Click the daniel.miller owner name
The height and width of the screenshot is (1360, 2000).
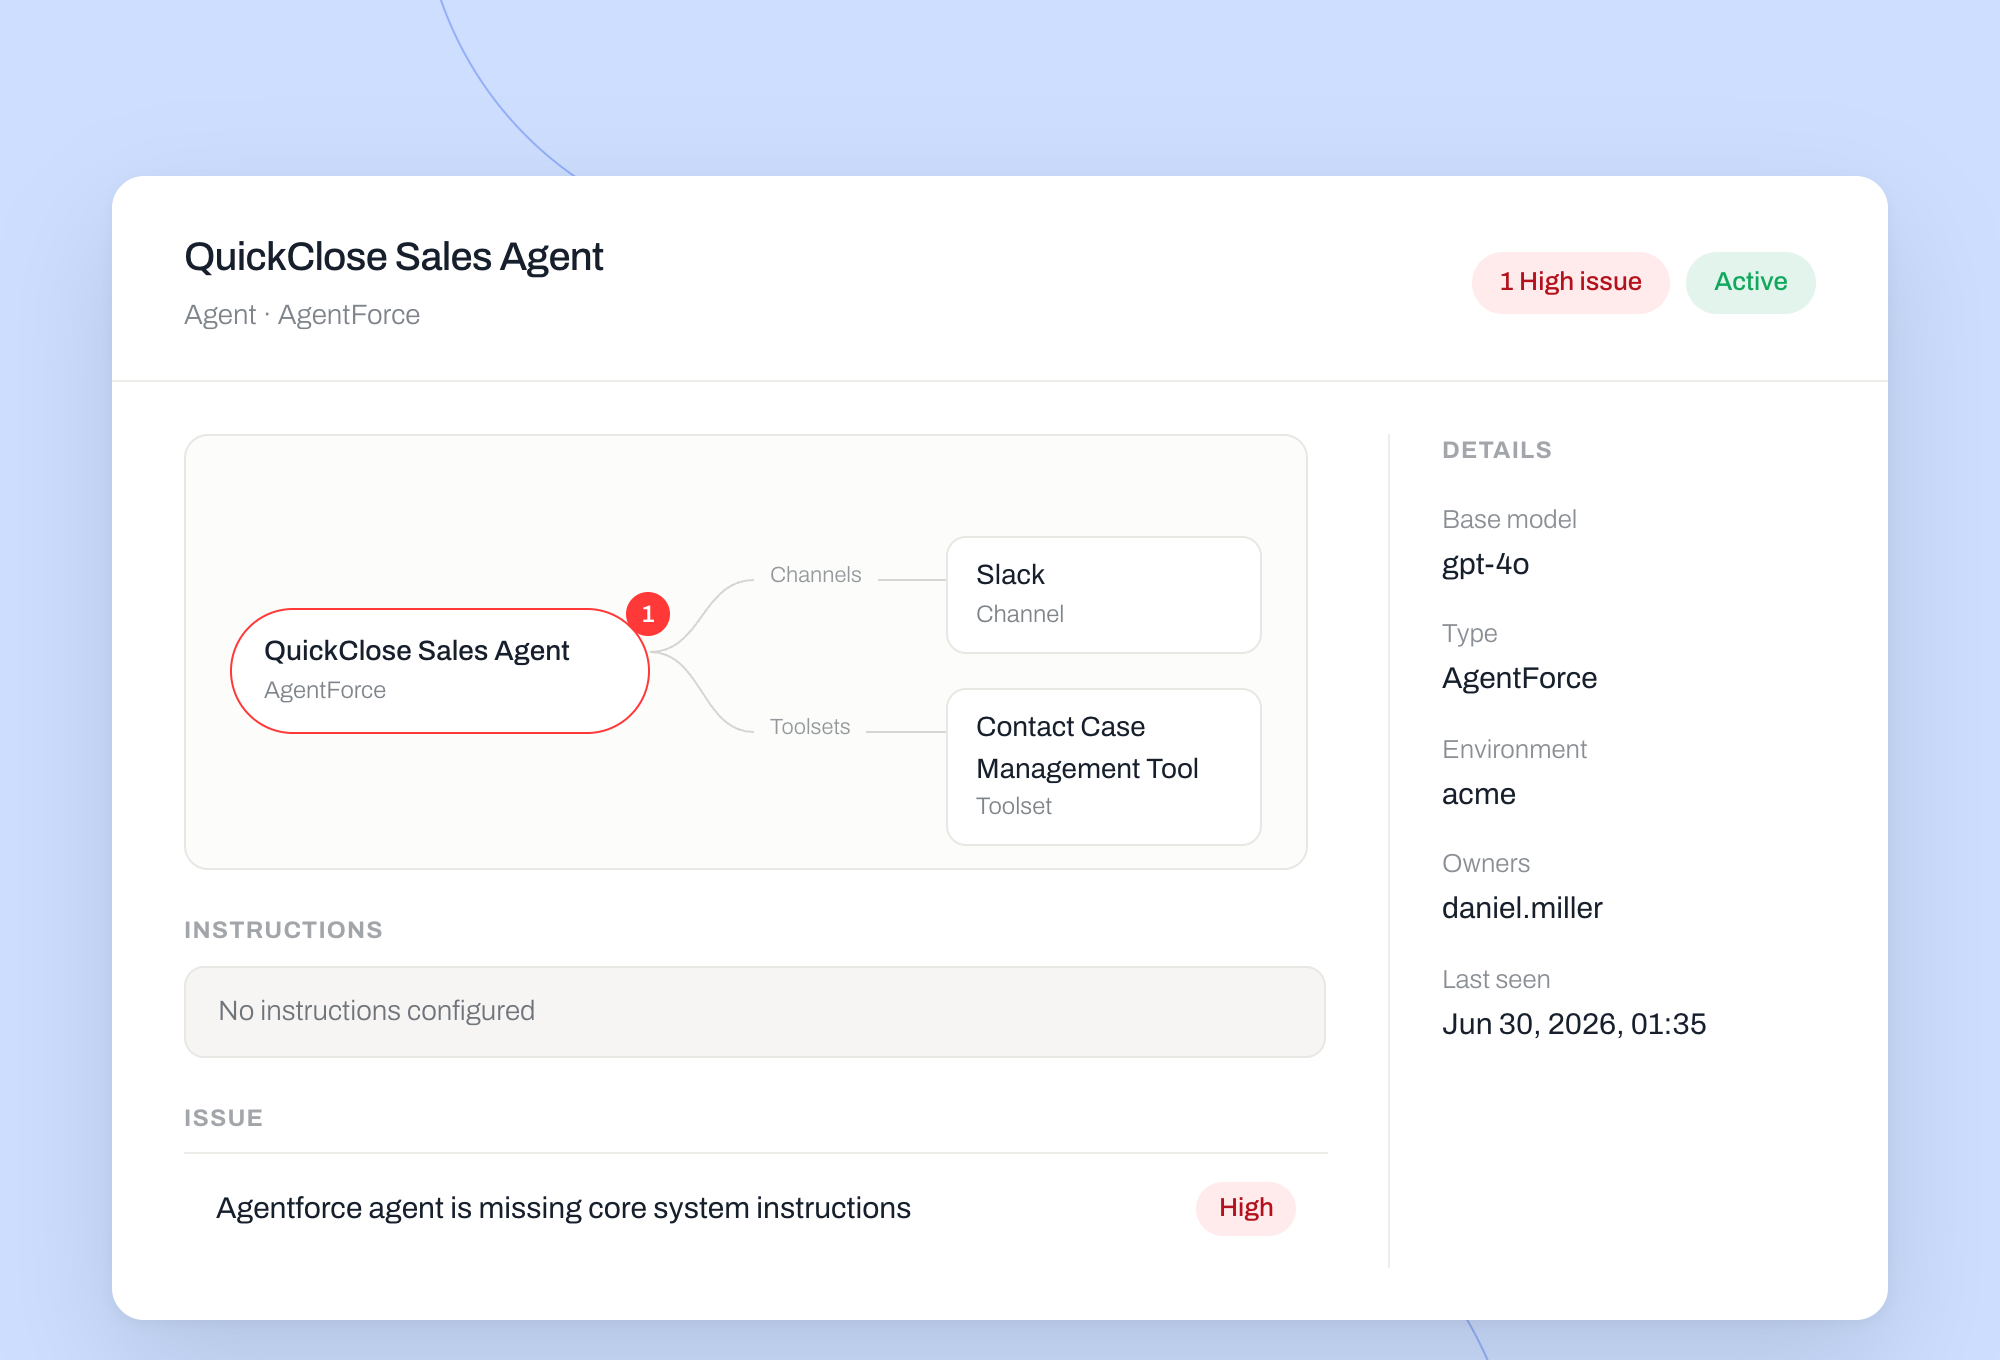(1522, 908)
